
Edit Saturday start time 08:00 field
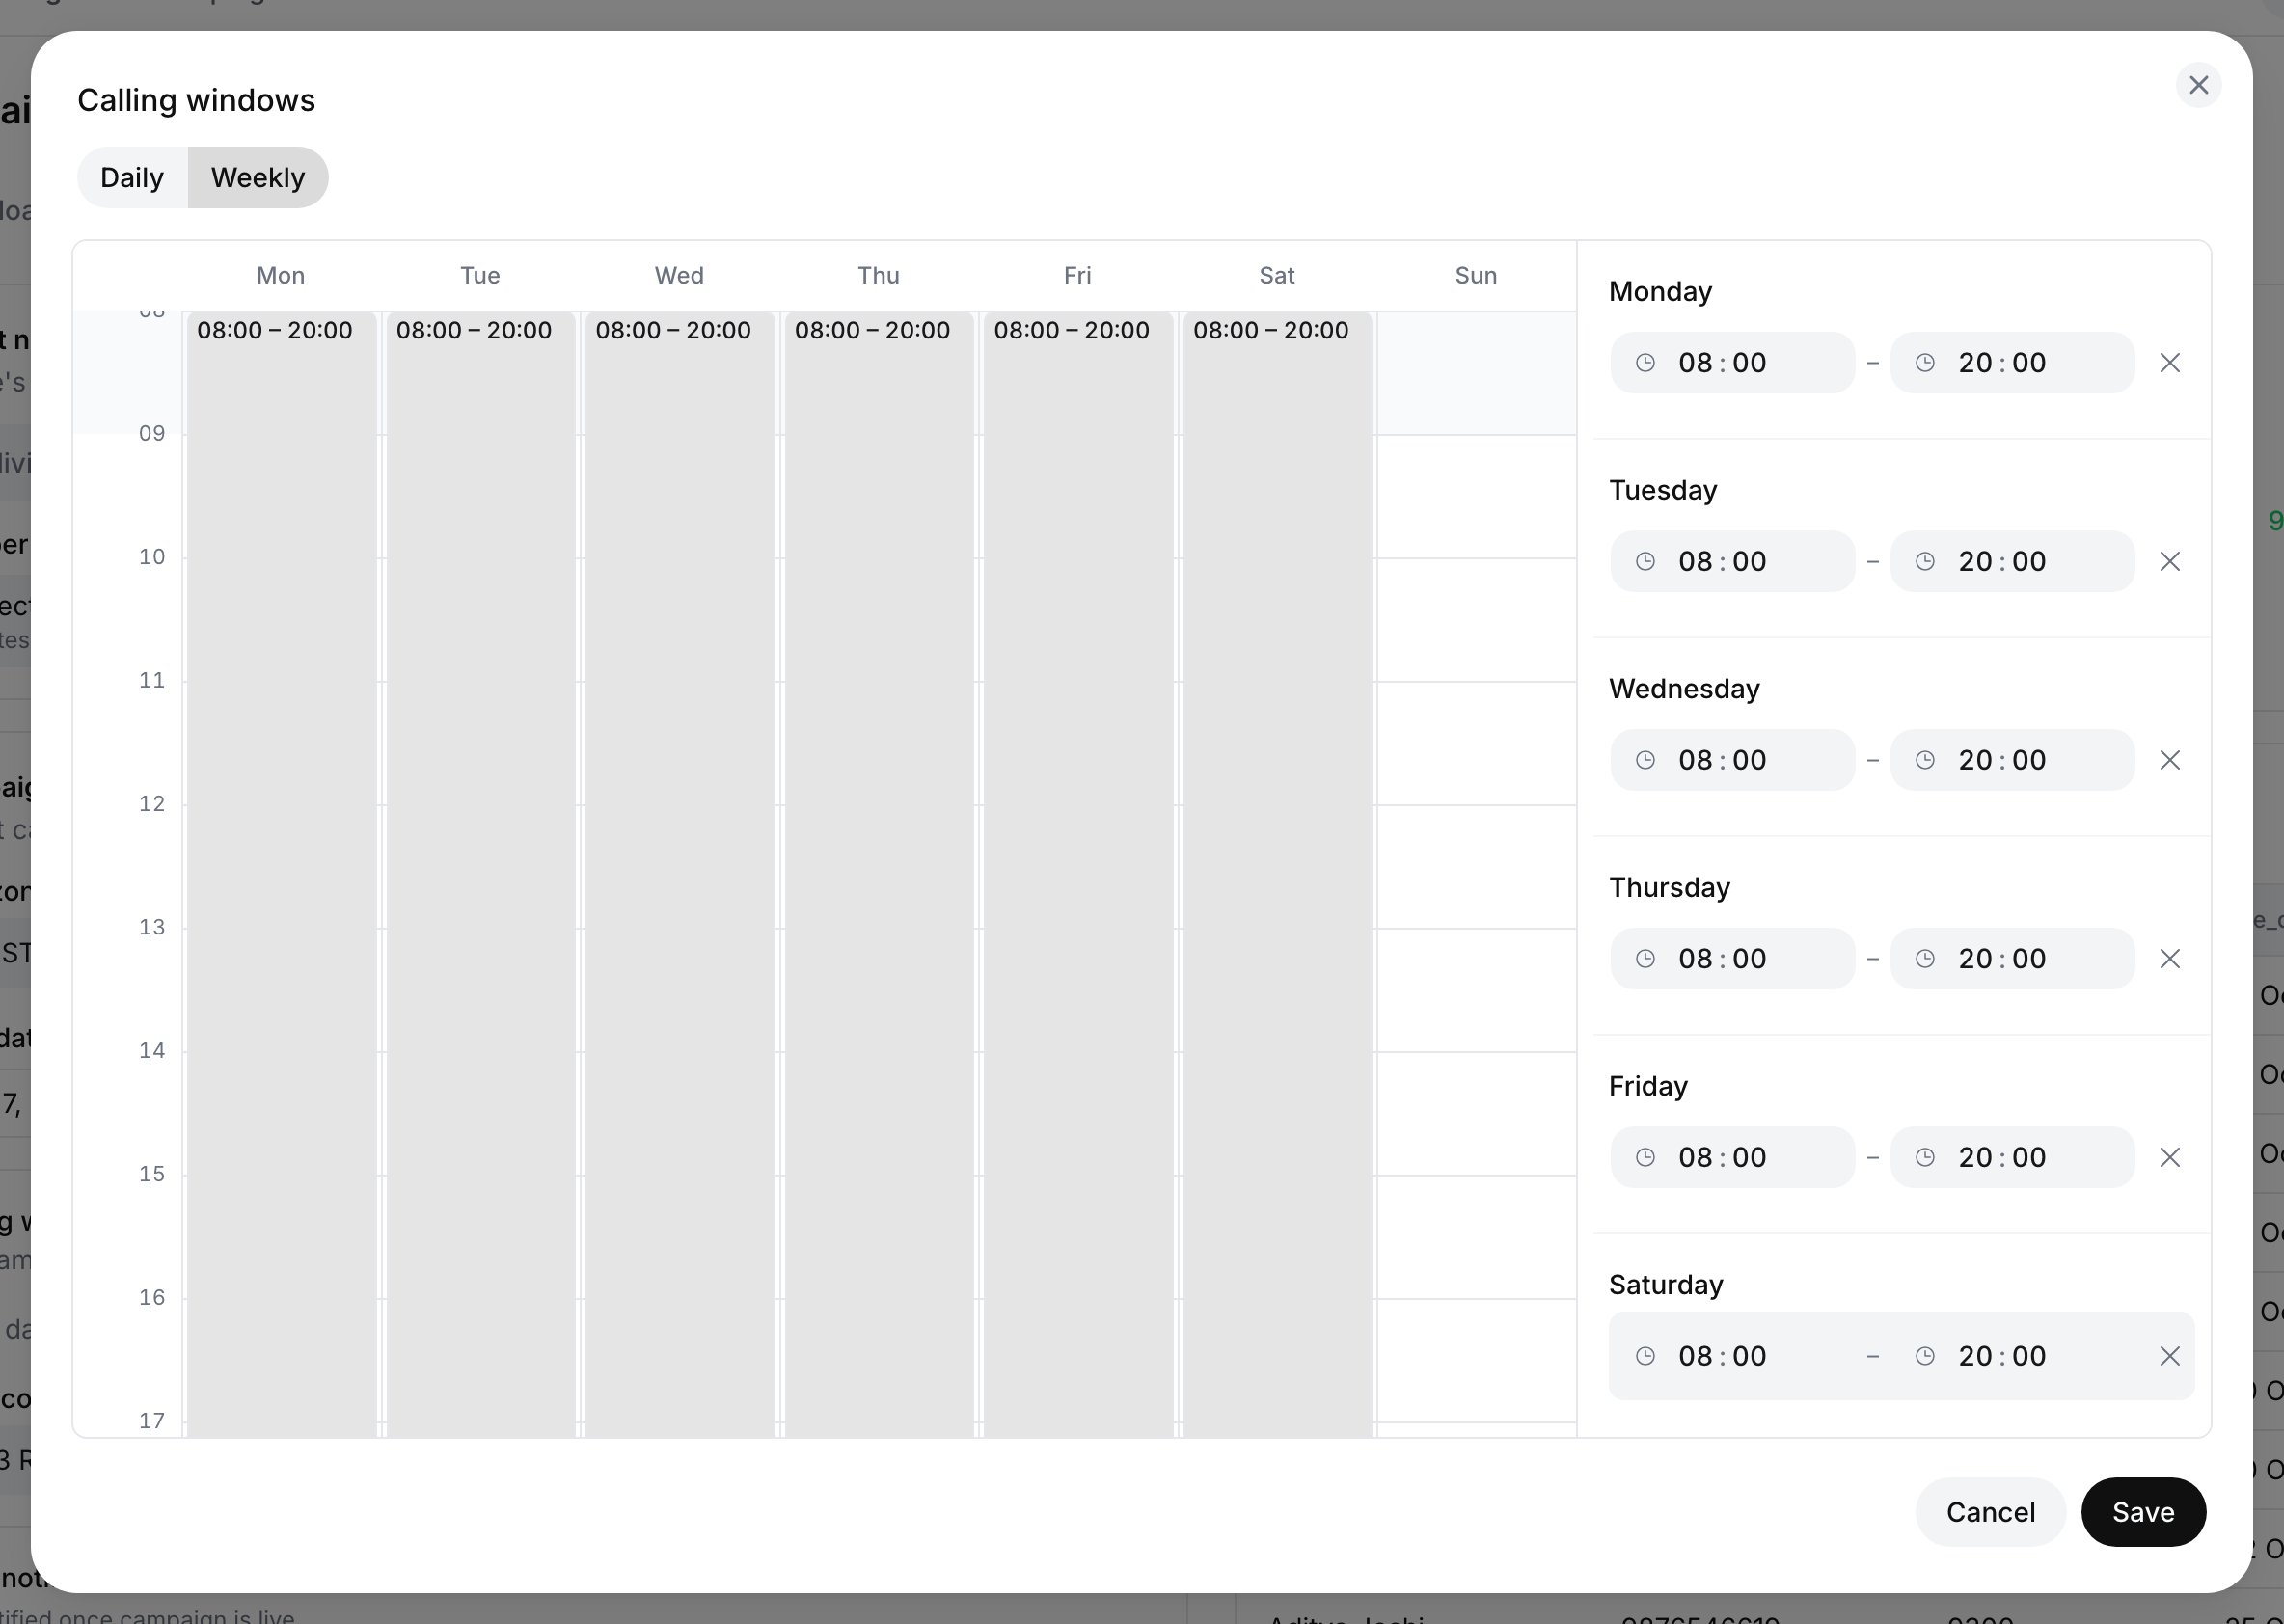point(1732,1356)
